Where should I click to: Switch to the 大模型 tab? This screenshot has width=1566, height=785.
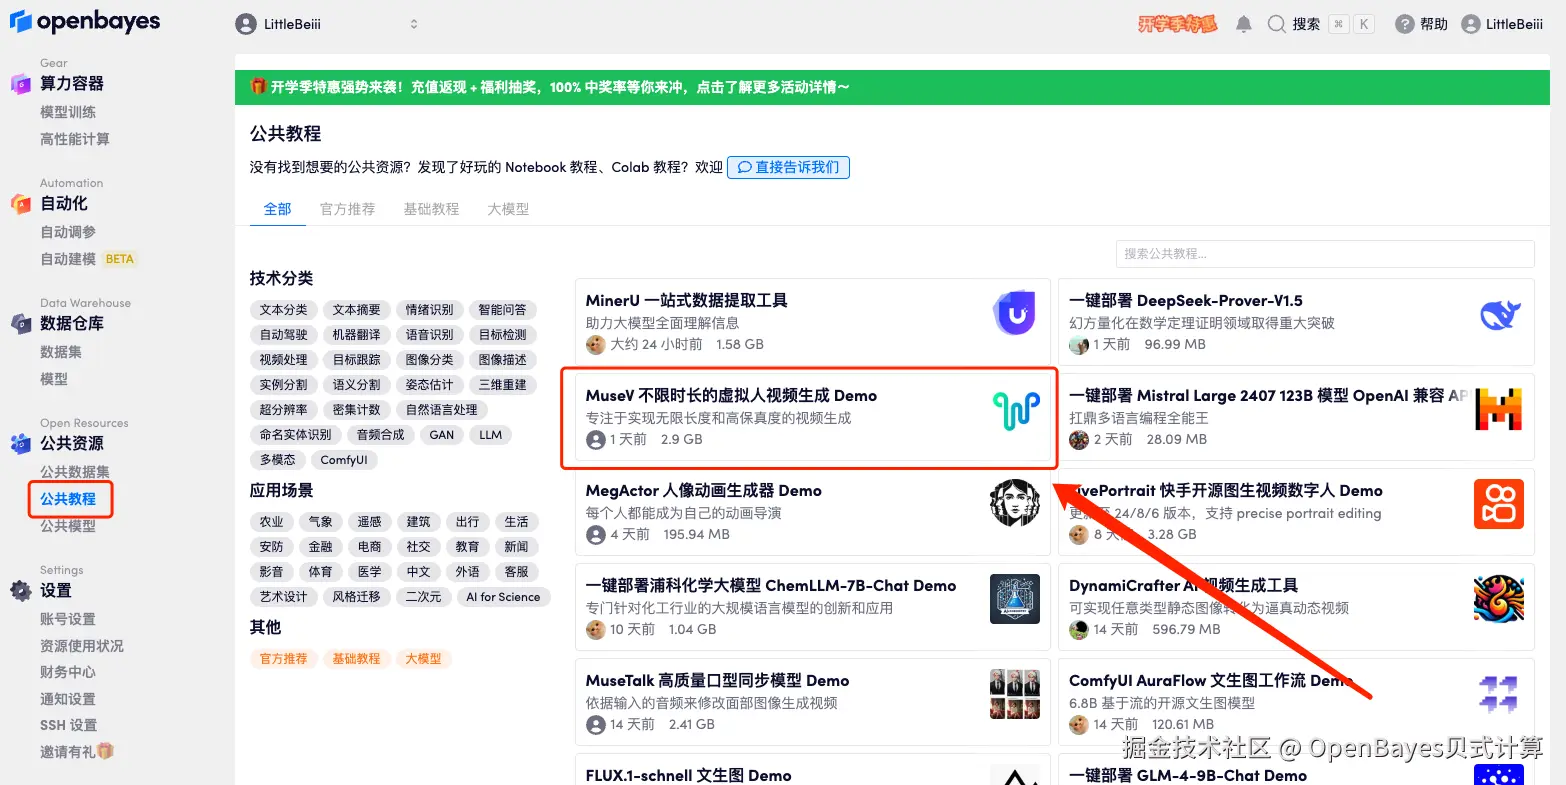tap(507, 209)
